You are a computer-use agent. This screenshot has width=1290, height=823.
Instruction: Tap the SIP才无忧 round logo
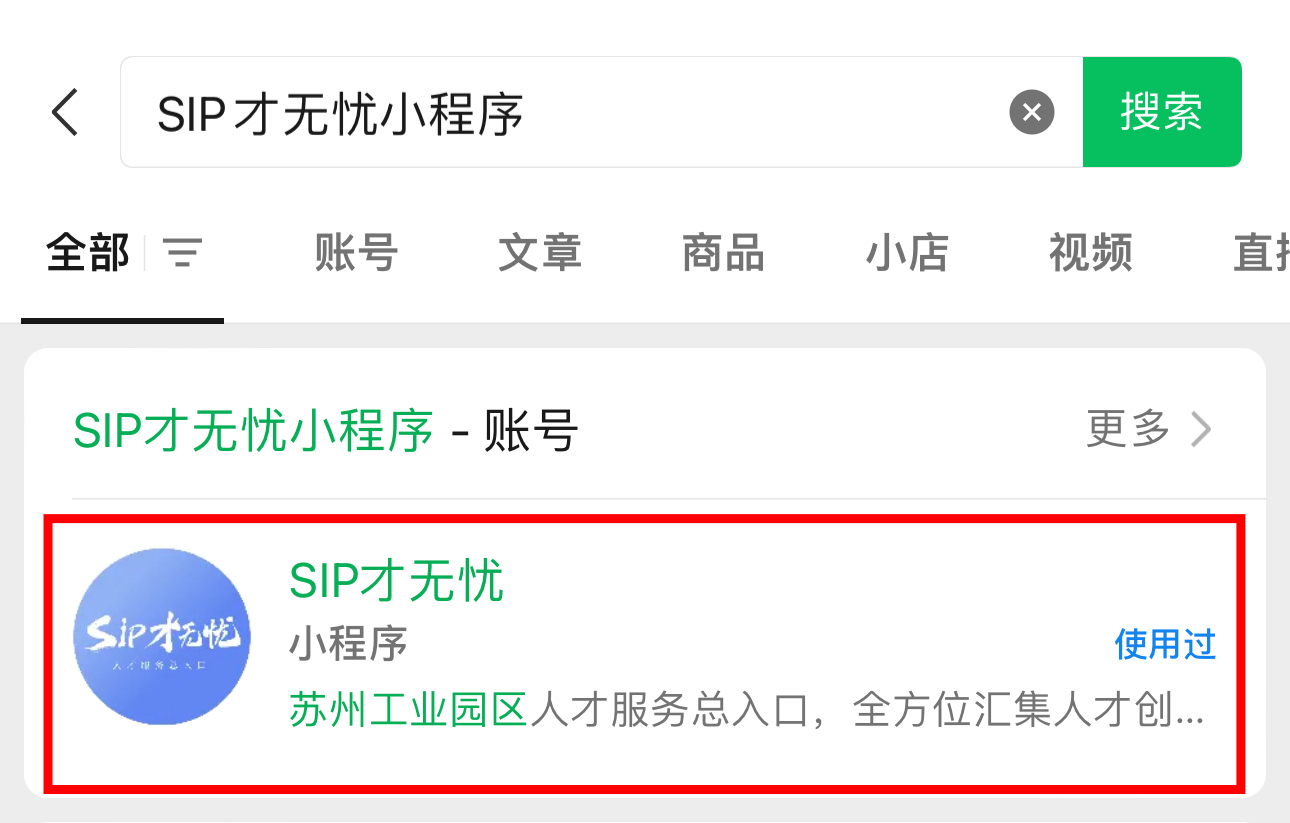[x=162, y=637]
